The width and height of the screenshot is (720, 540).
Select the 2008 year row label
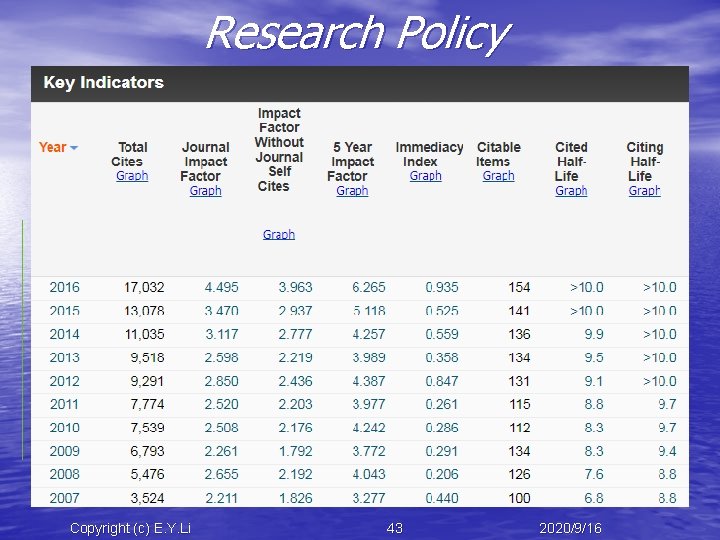64,474
